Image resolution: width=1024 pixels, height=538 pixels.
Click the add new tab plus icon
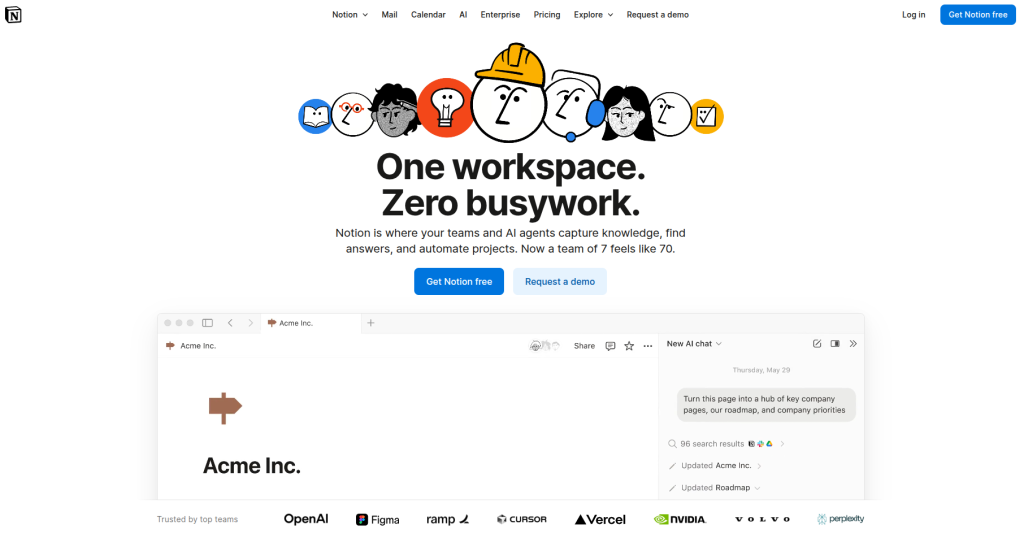pyautogui.click(x=370, y=323)
